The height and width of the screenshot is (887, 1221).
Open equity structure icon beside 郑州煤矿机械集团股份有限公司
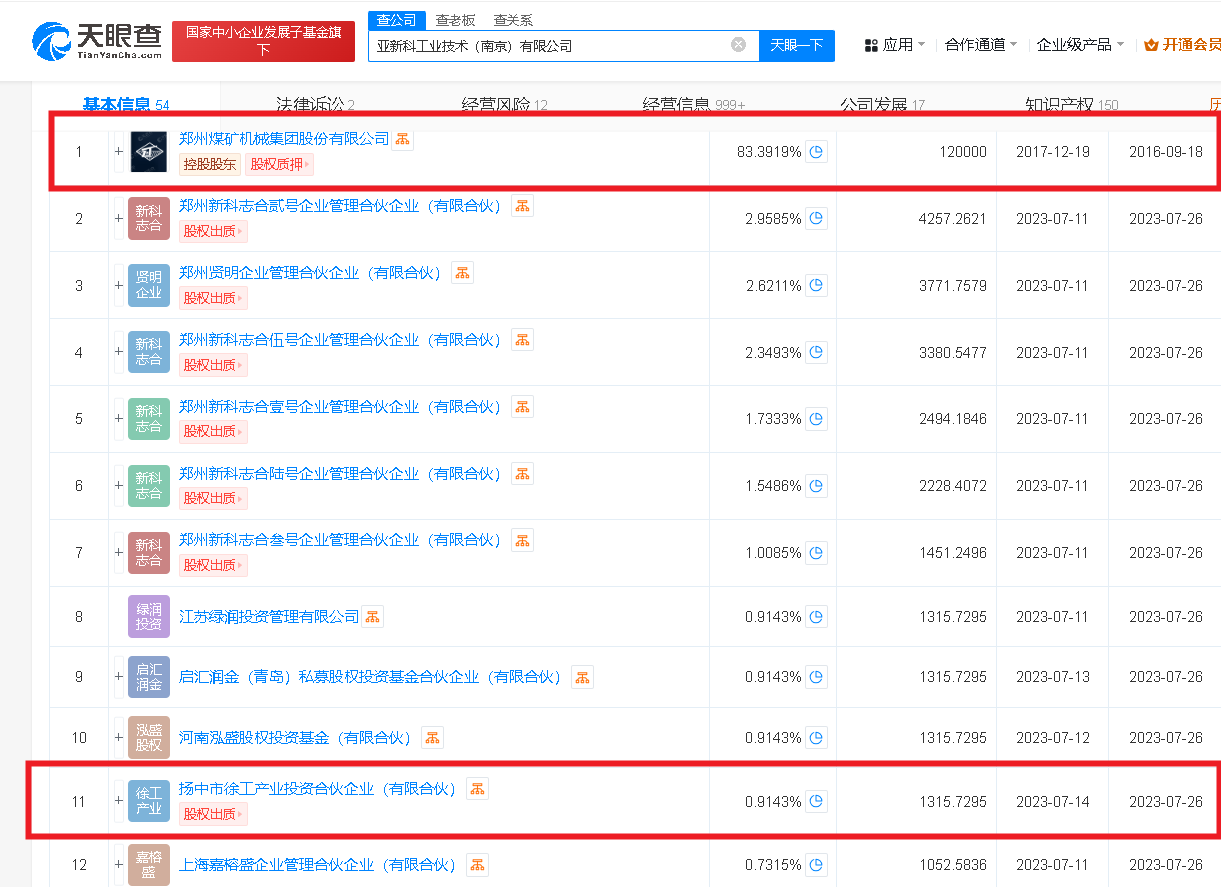[x=402, y=140]
